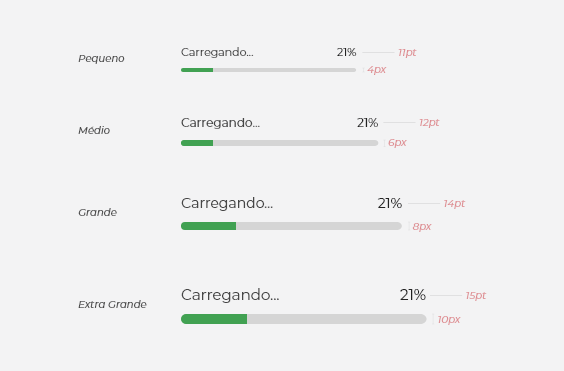Click the 21% value next to 12pt
564x371 pixels.
[367, 123]
